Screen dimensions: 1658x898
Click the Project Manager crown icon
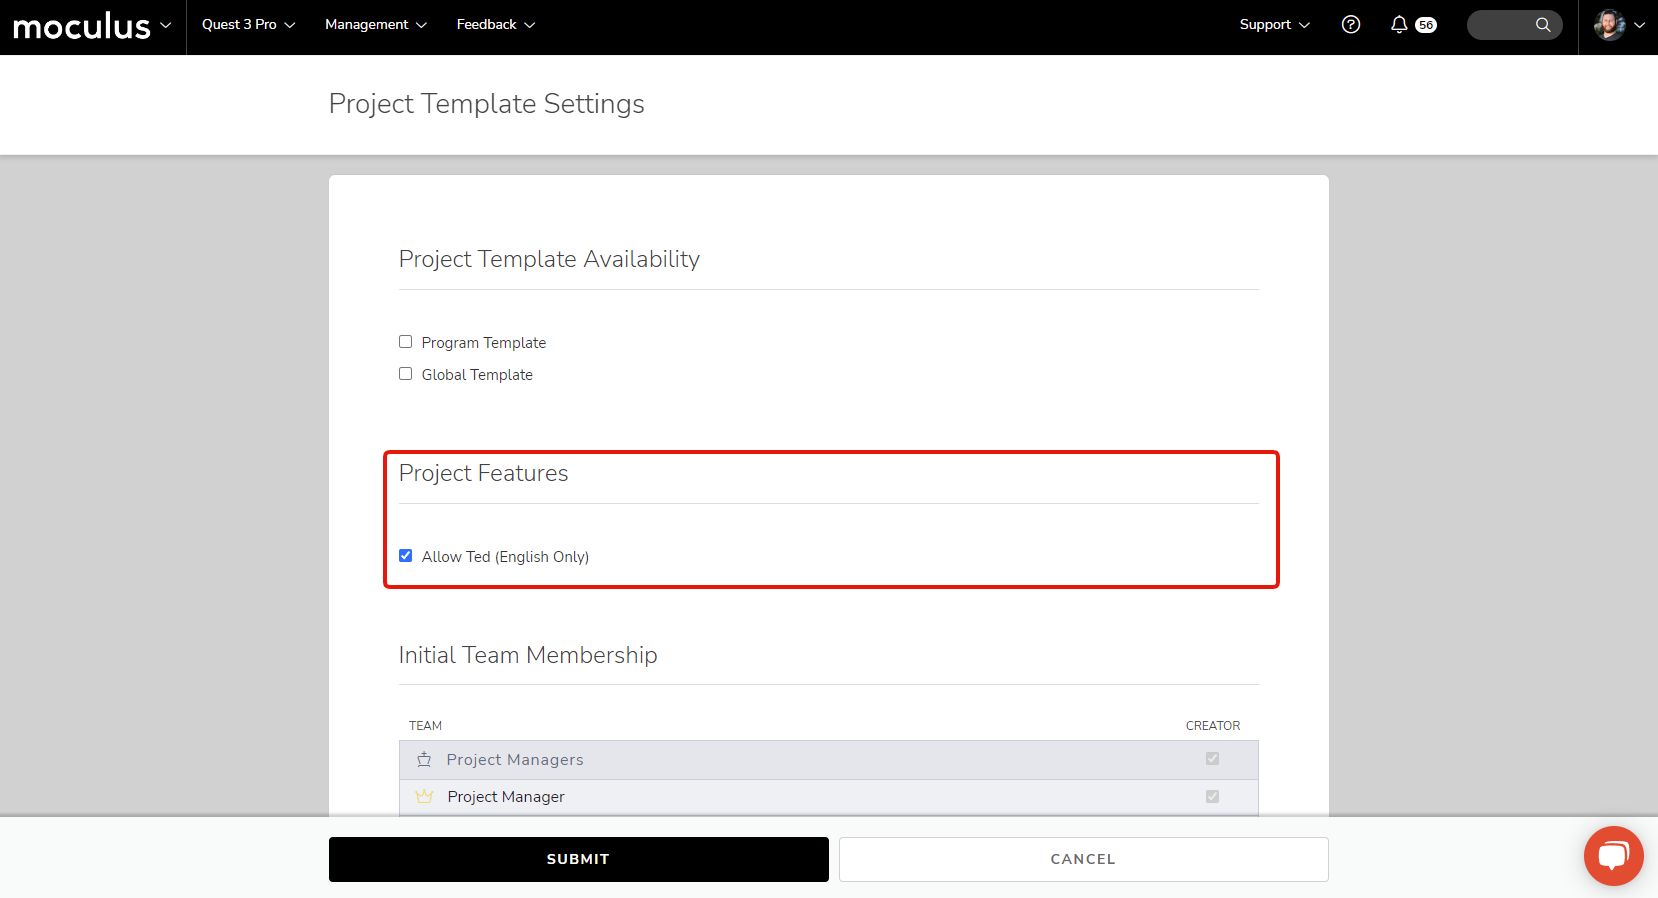coord(424,797)
